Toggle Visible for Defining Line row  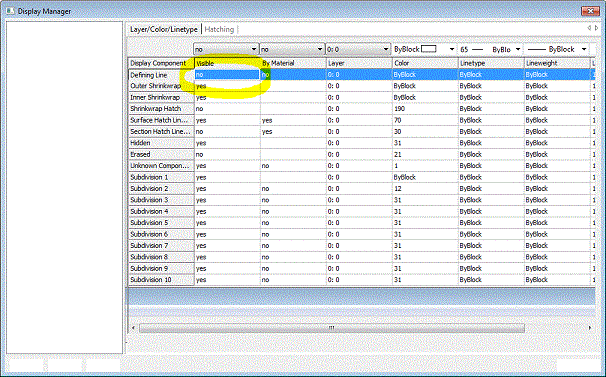coord(227,75)
